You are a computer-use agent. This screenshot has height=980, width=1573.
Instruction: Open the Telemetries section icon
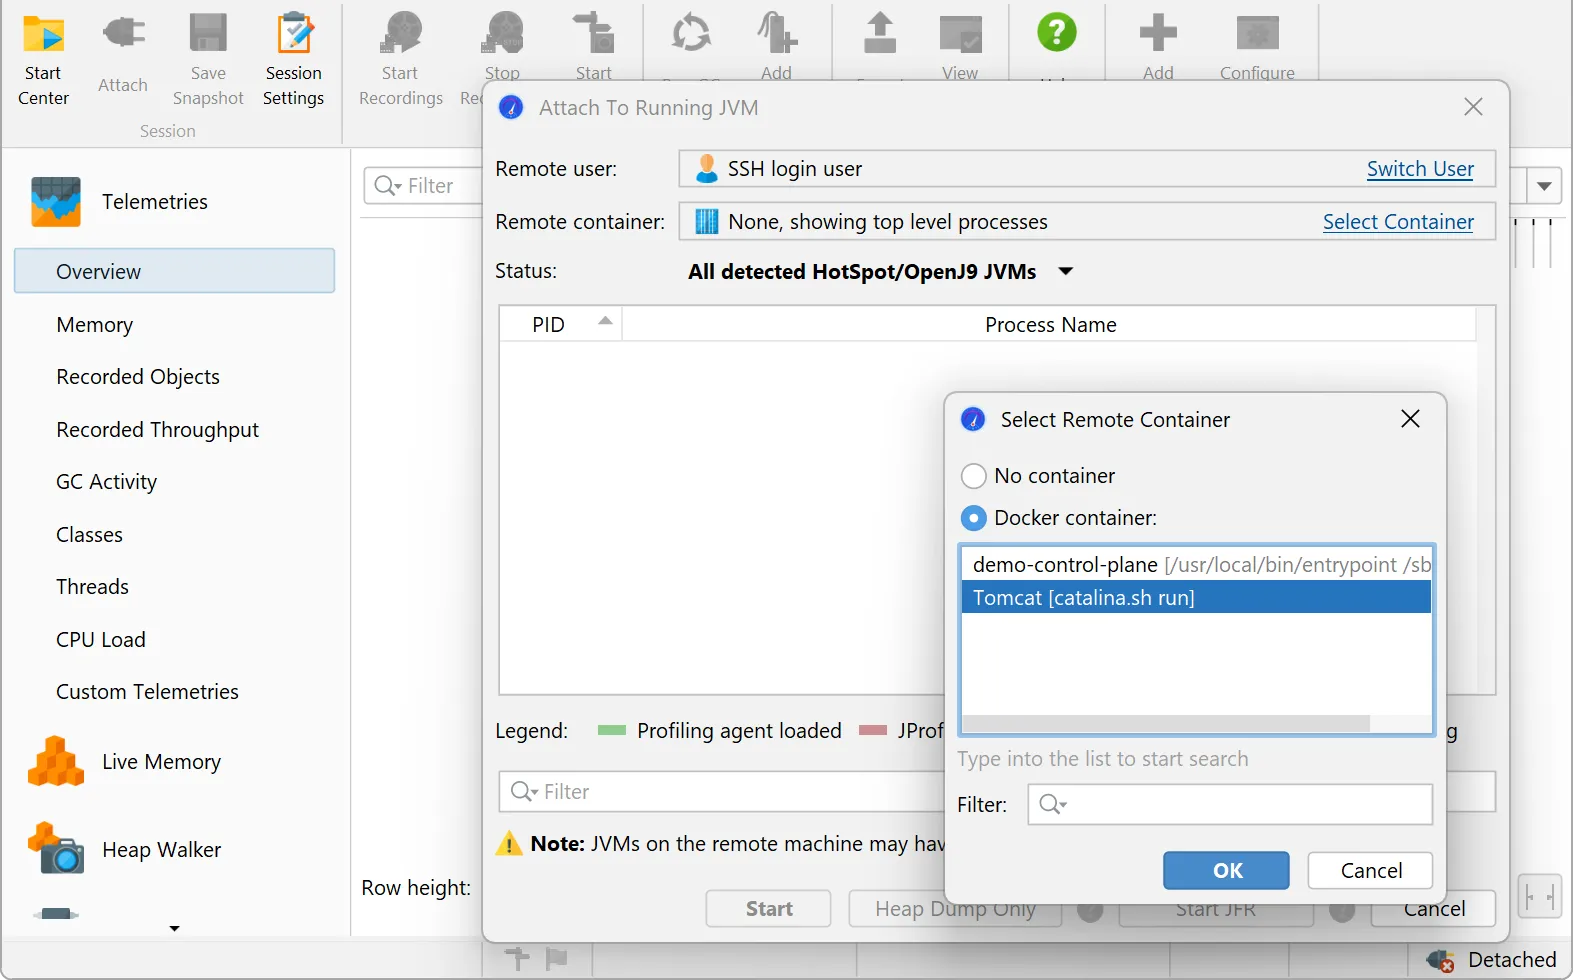click(56, 202)
